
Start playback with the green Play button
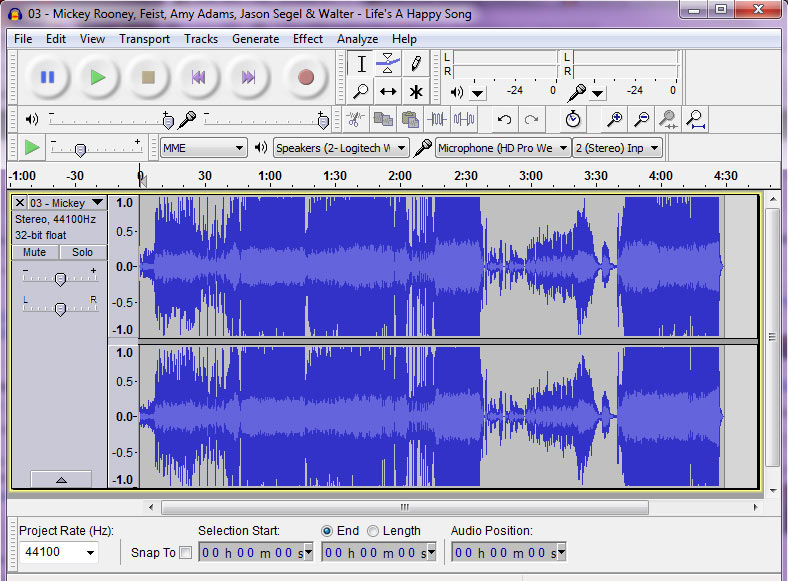coord(97,77)
